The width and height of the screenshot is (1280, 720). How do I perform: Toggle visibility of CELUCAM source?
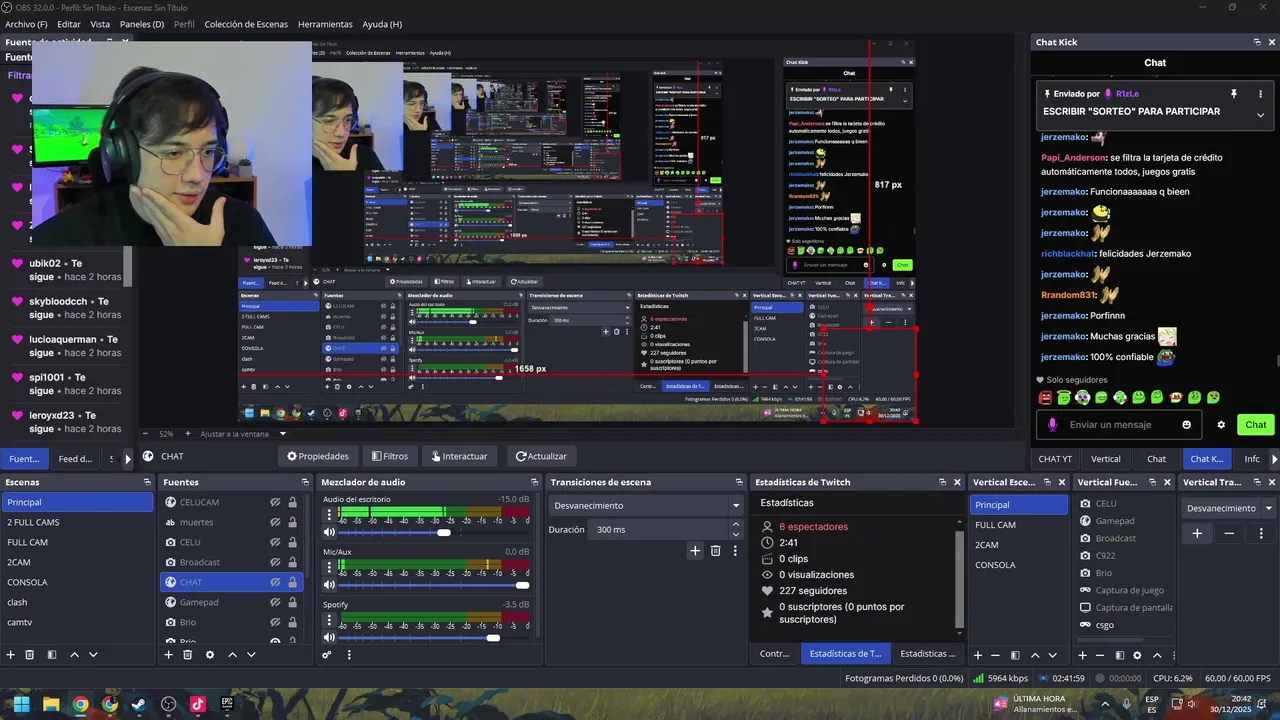(x=274, y=502)
